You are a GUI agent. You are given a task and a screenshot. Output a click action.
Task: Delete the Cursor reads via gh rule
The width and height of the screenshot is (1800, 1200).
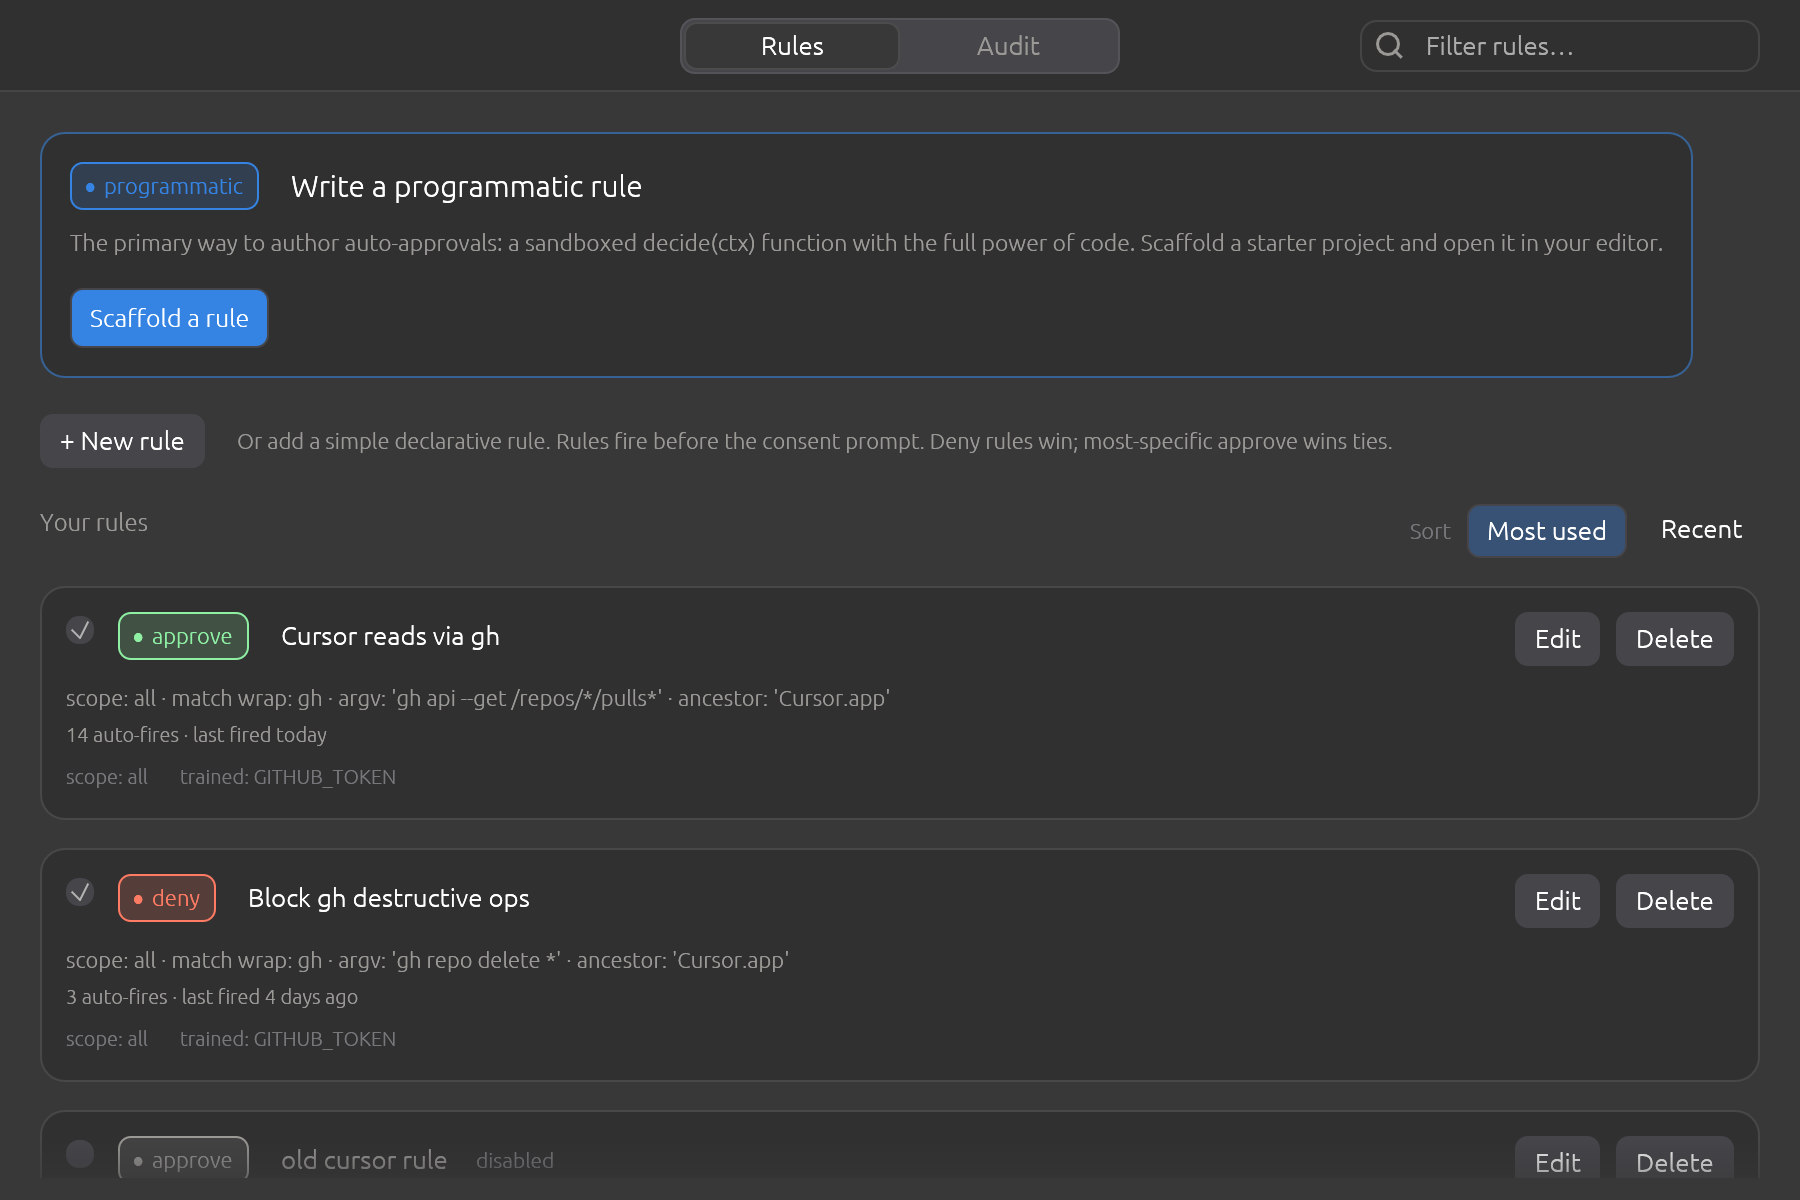(x=1674, y=639)
